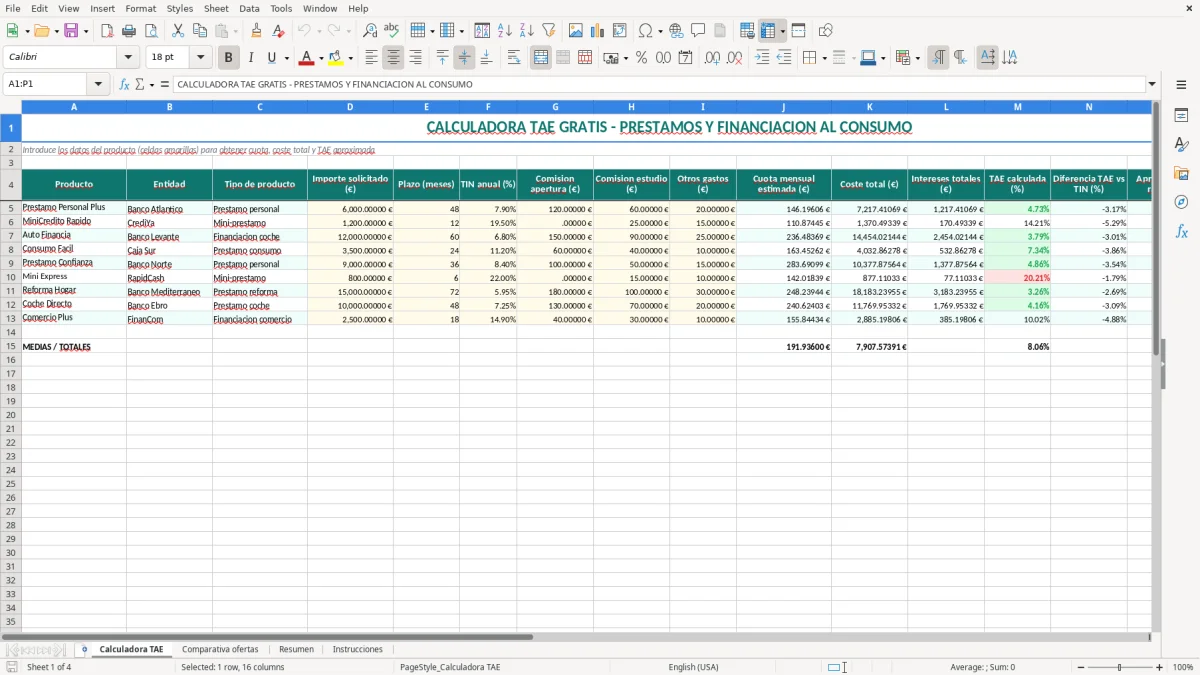1200x675 pixels.
Task: Click Format as Date icon
Action: coord(686,58)
